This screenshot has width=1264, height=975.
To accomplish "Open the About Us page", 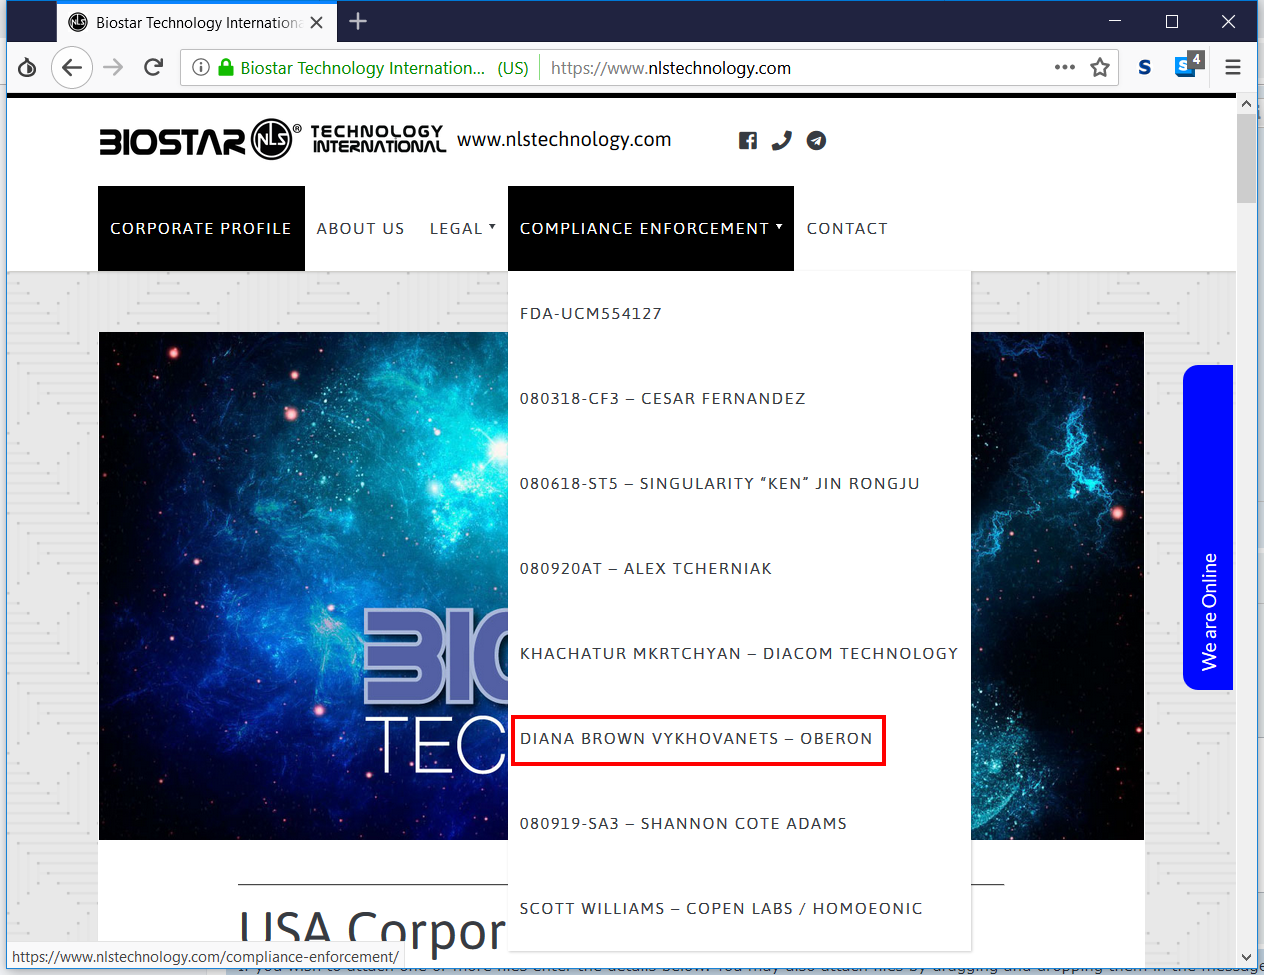I will [x=360, y=229].
